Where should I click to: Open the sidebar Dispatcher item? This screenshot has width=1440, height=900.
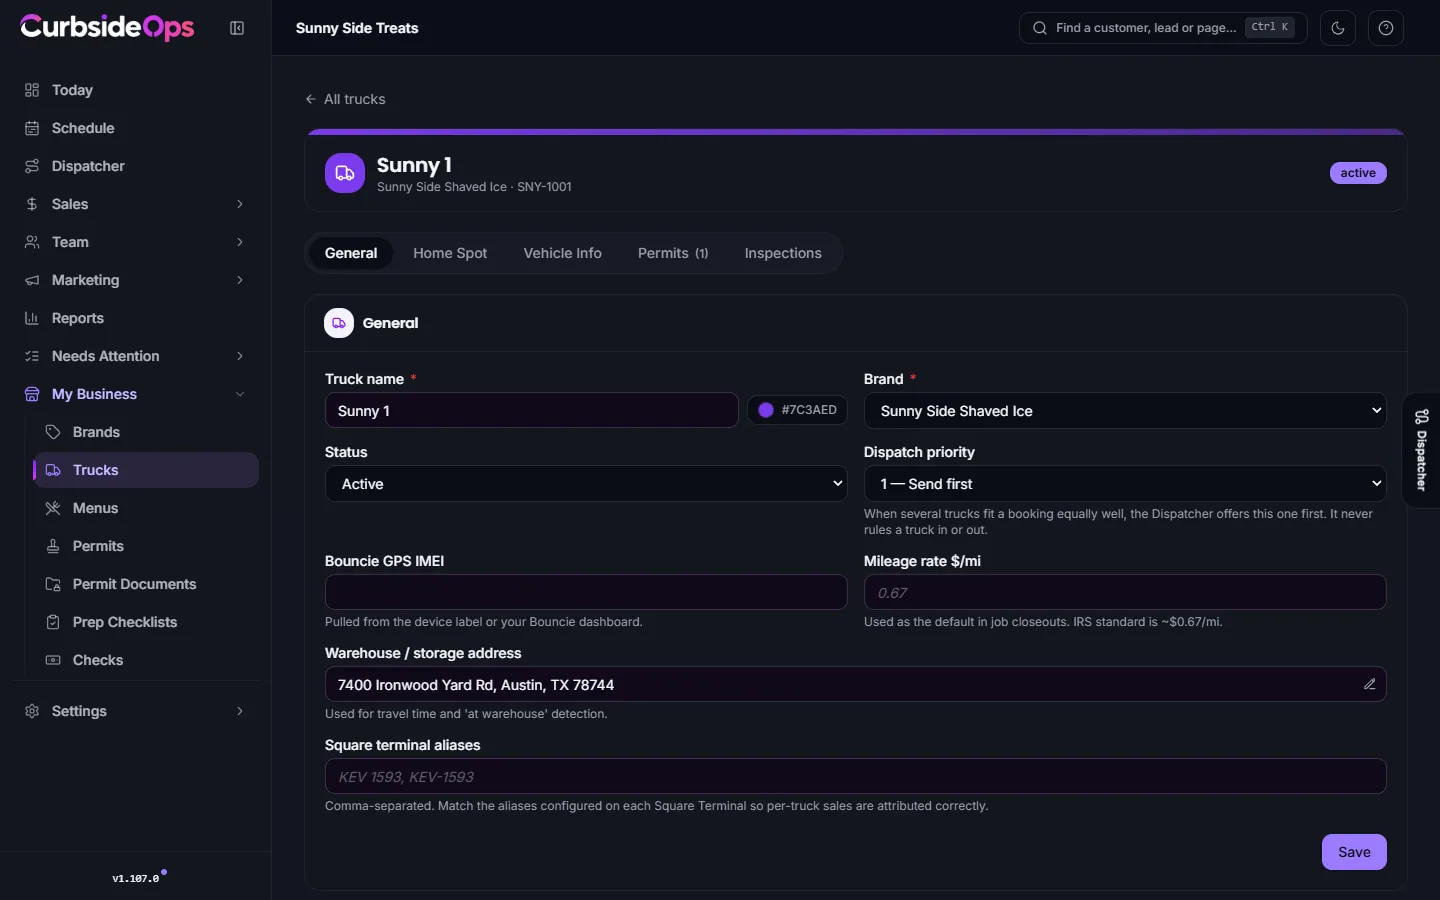(x=135, y=166)
